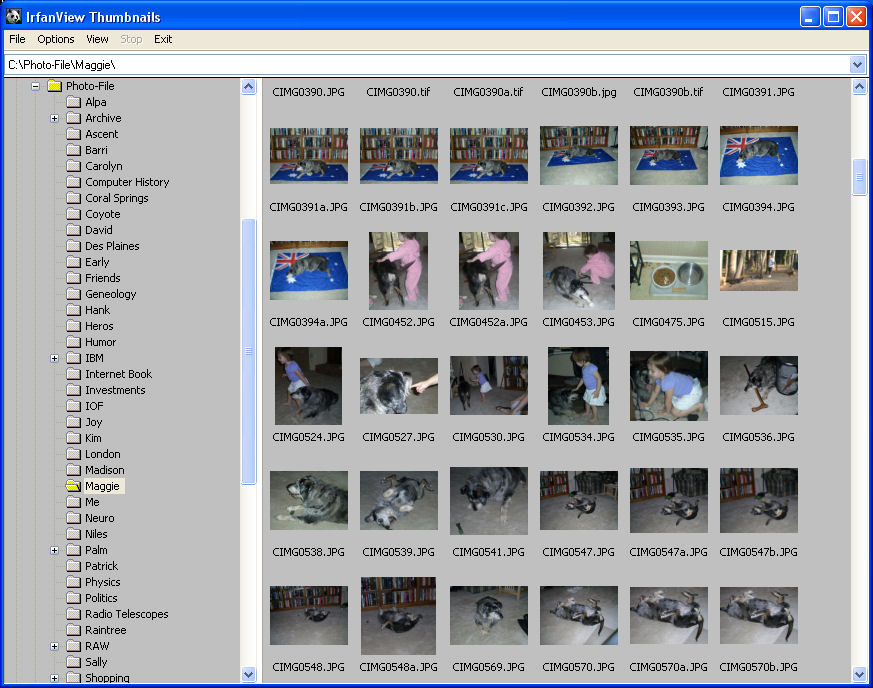Click the Coral Springs folder icon
This screenshot has height=688, width=873.
[x=73, y=198]
